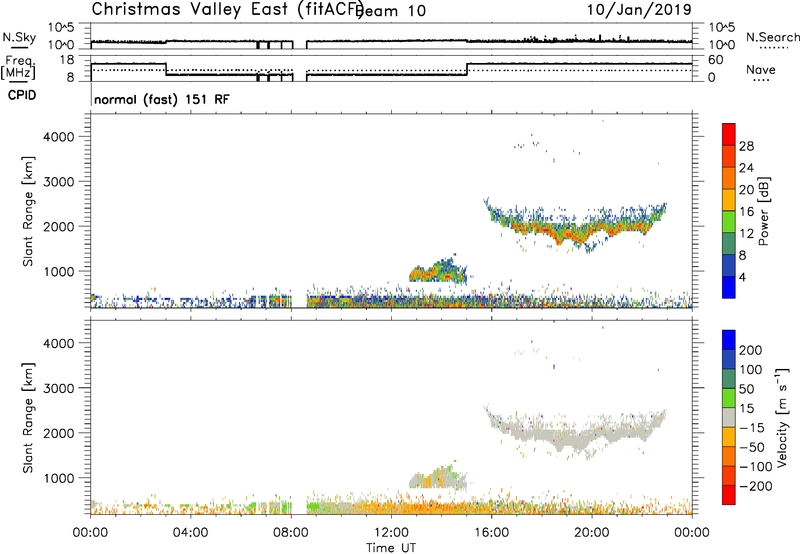Image resolution: width=800 pixels, height=554 pixels.
Task: Click the grey 2000 km scatter band in velocity panel
Action: [575, 434]
